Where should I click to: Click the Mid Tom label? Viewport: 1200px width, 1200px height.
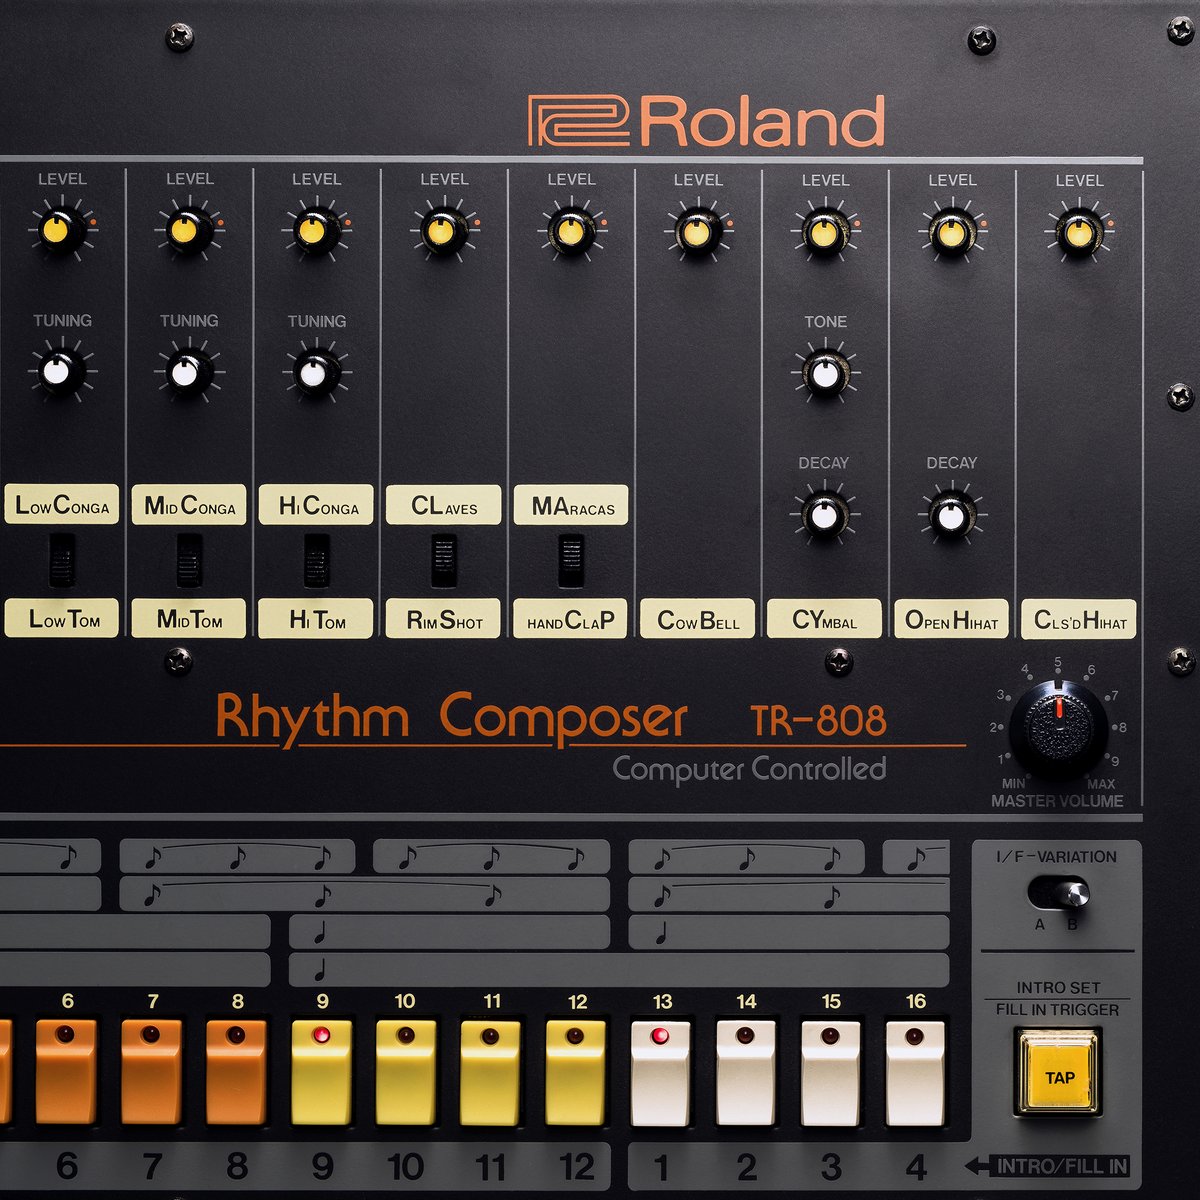click(x=189, y=619)
